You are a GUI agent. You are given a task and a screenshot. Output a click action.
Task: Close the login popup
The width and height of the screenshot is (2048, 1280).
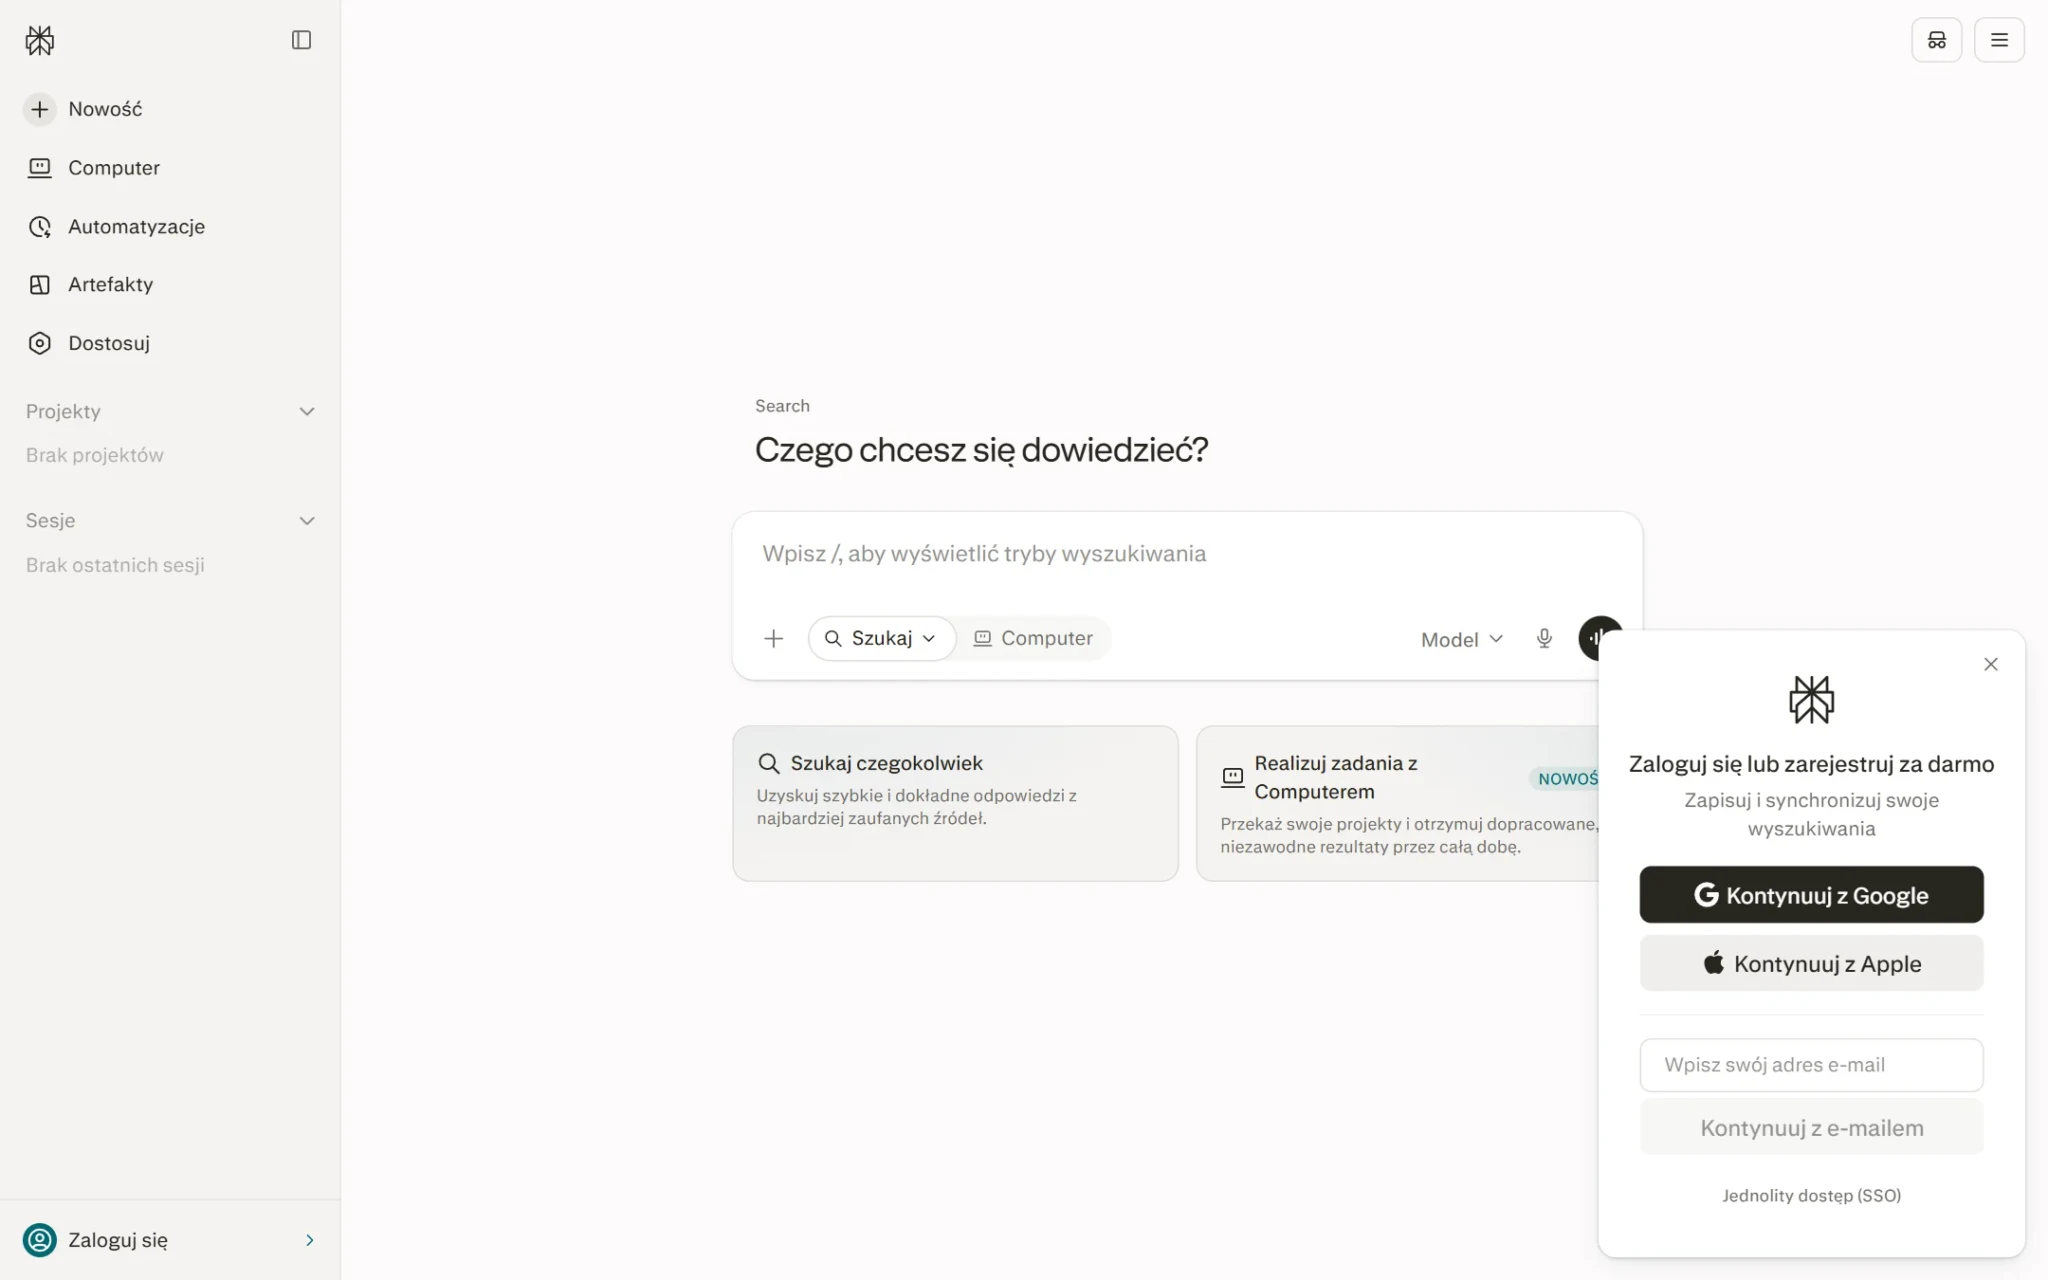click(1990, 664)
